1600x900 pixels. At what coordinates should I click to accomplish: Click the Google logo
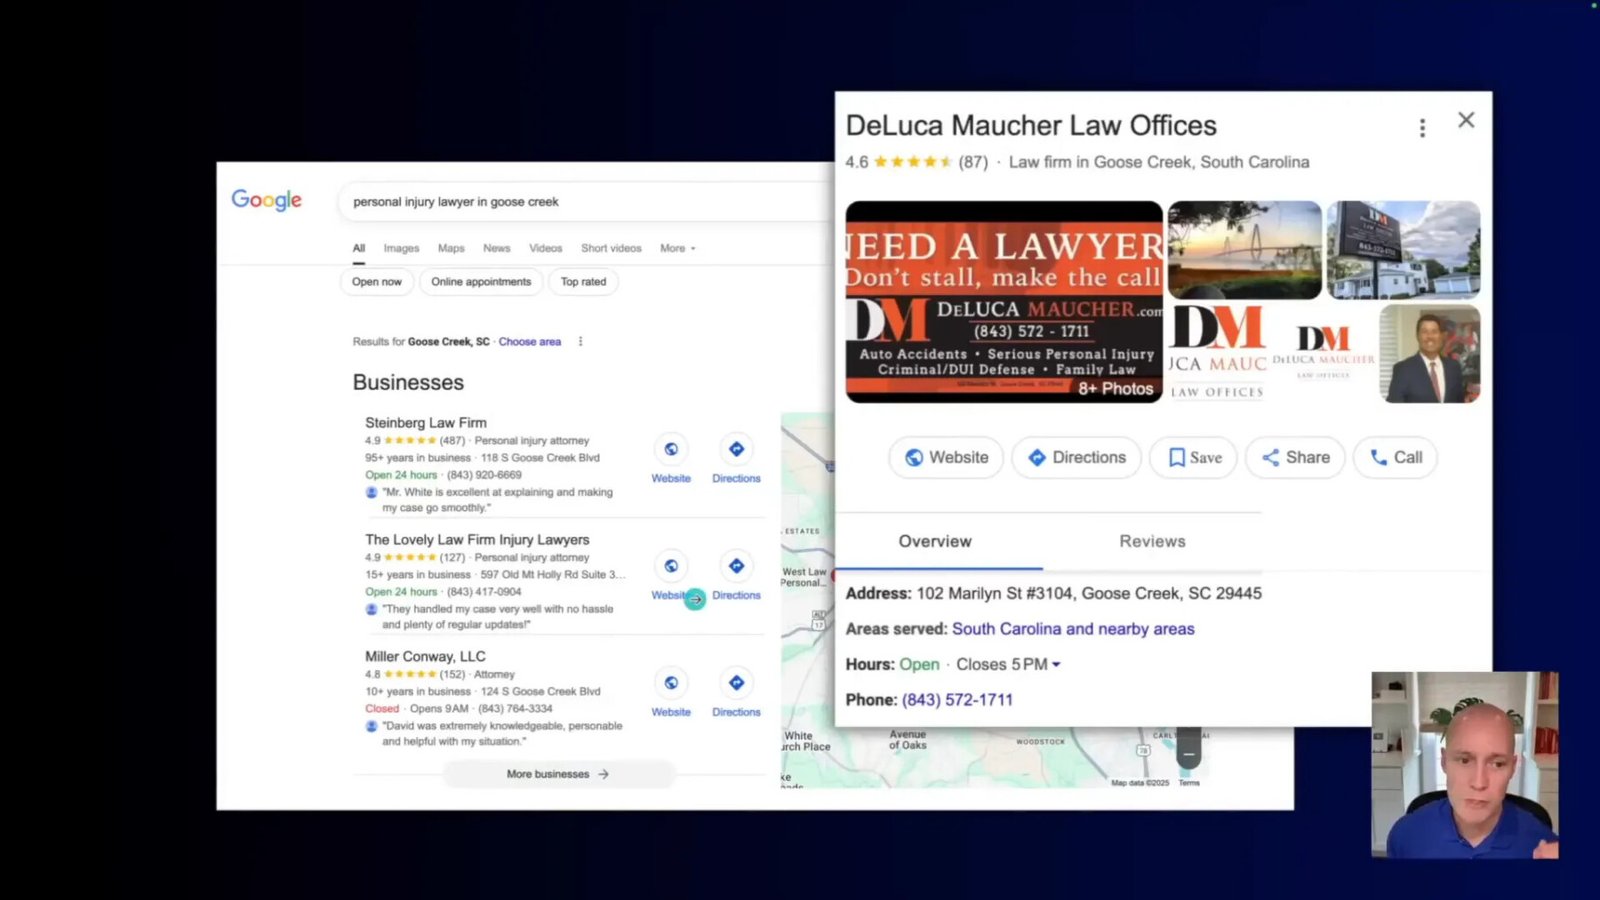tap(266, 200)
